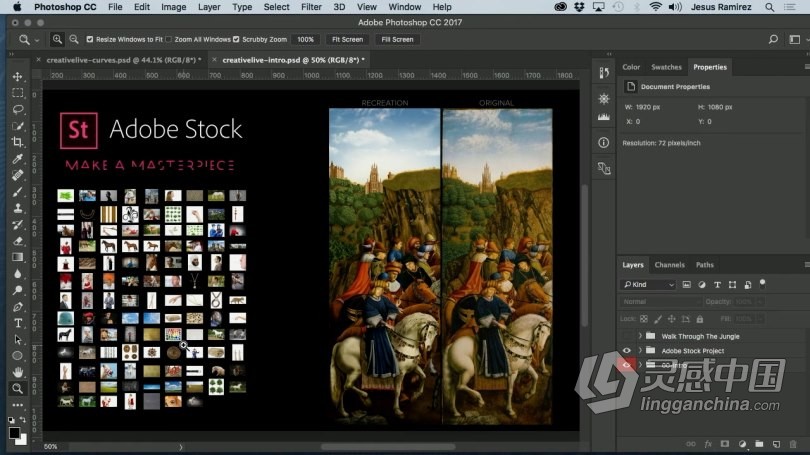The width and height of the screenshot is (810, 455).
Task: Select the Dodge tool
Action: pyautogui.click(x=18, y=290)
